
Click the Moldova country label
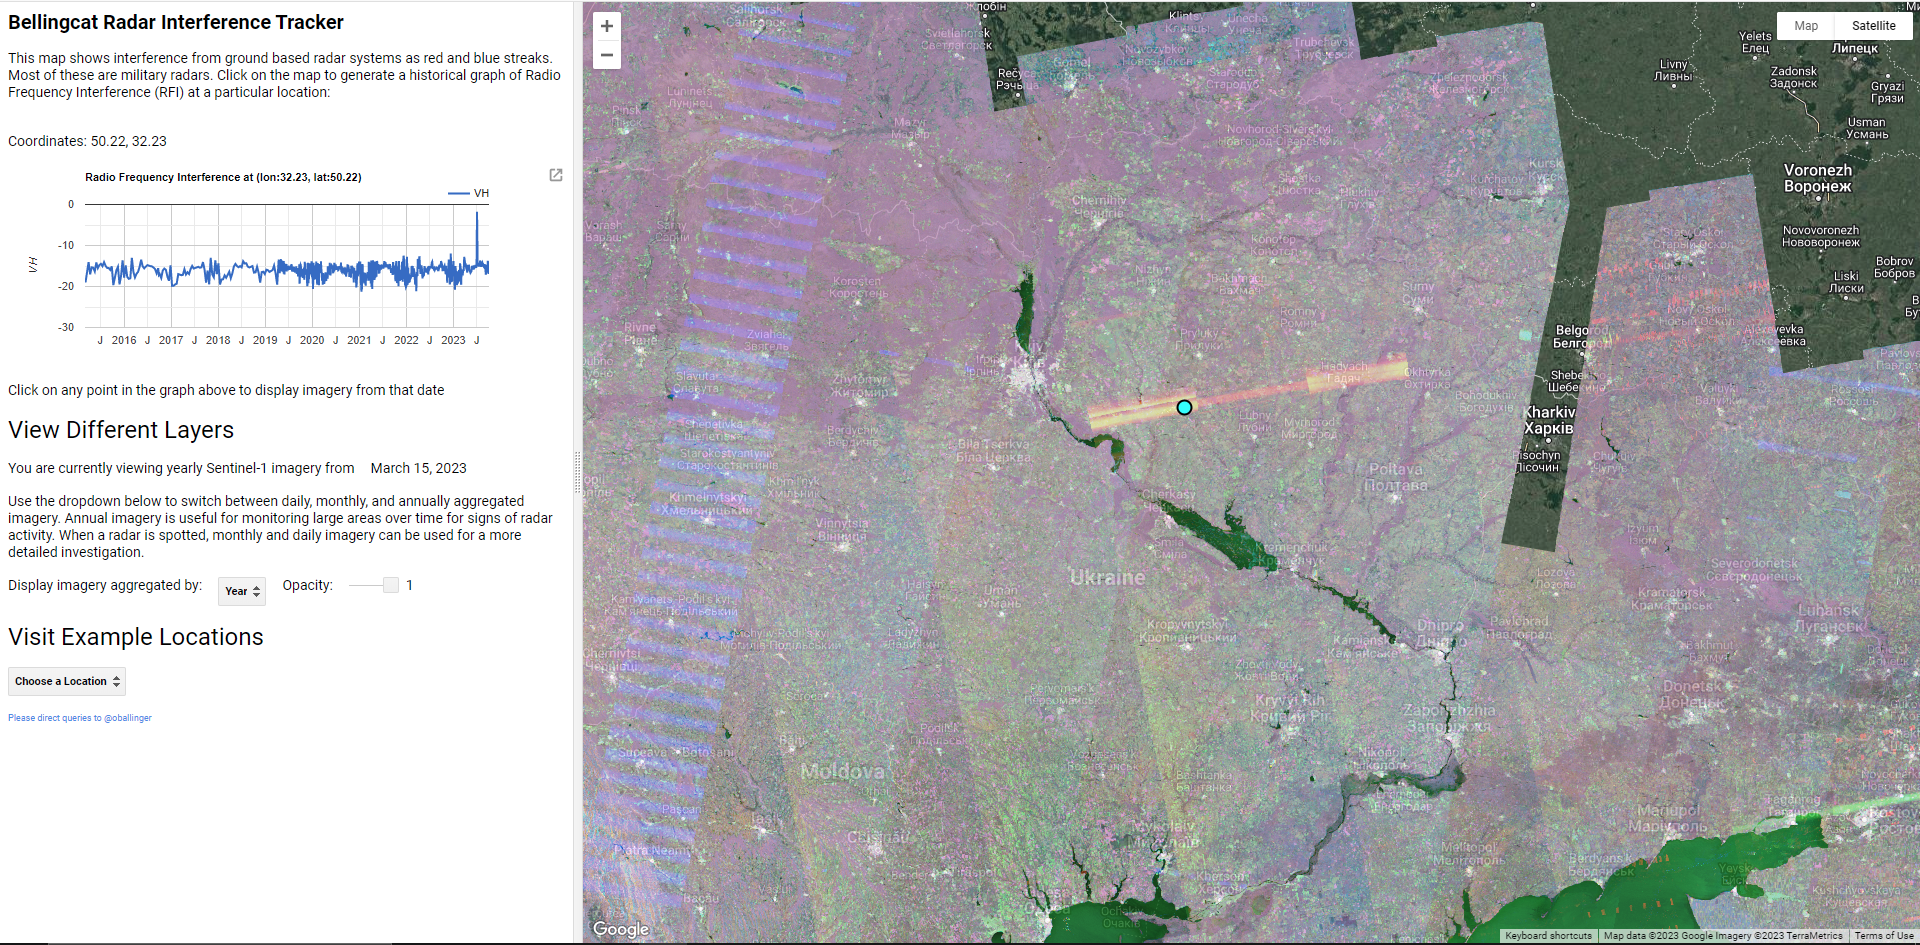point(842,772)
